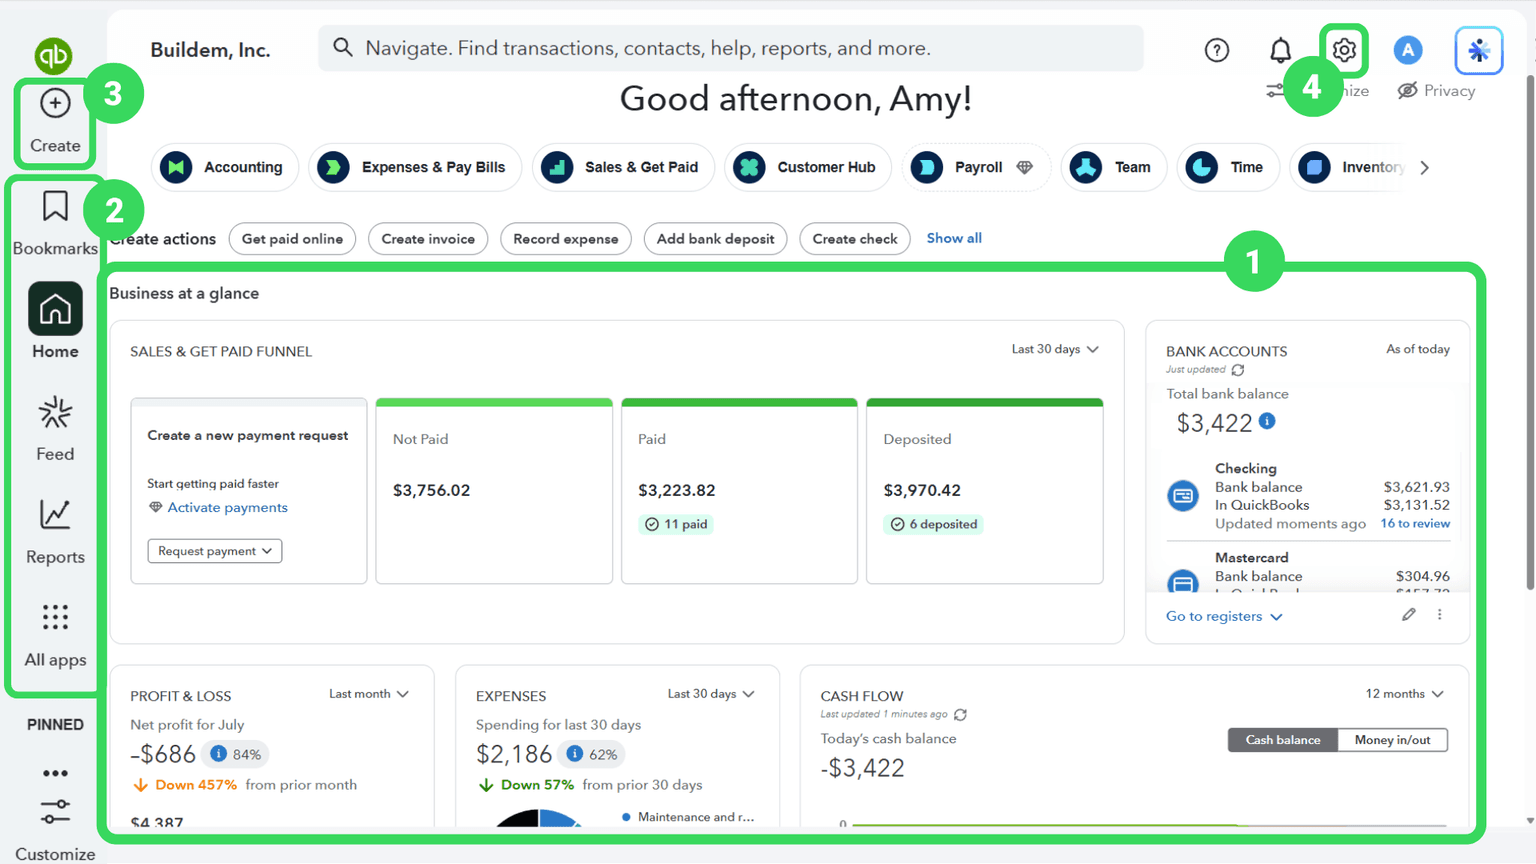The width and height of the screenshot is (1536, 864).
Task: Click the Checking account icon
Action: (x=1183, y=495)
